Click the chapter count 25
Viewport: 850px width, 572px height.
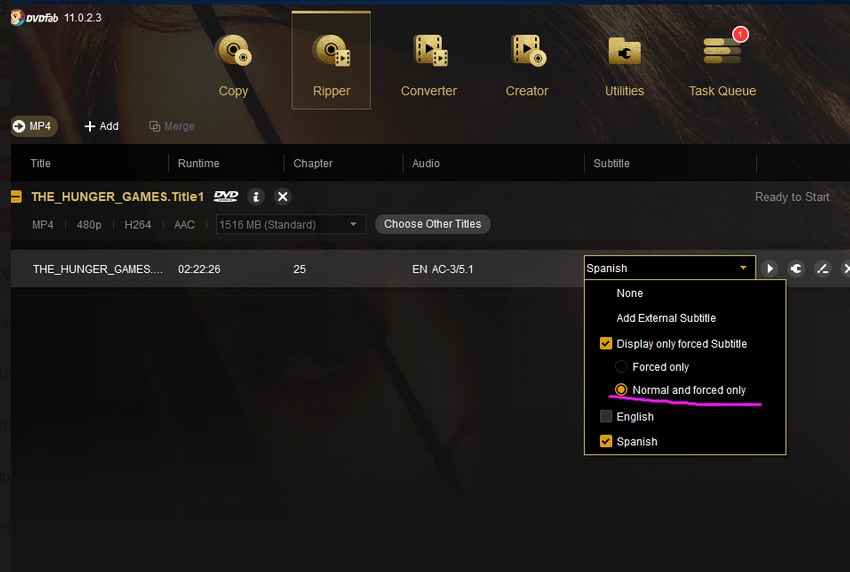[x=299, y=269]
